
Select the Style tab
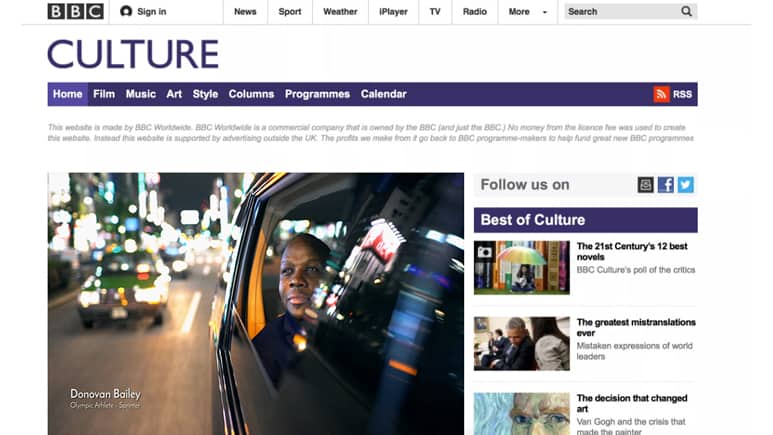tap(205, 94)
